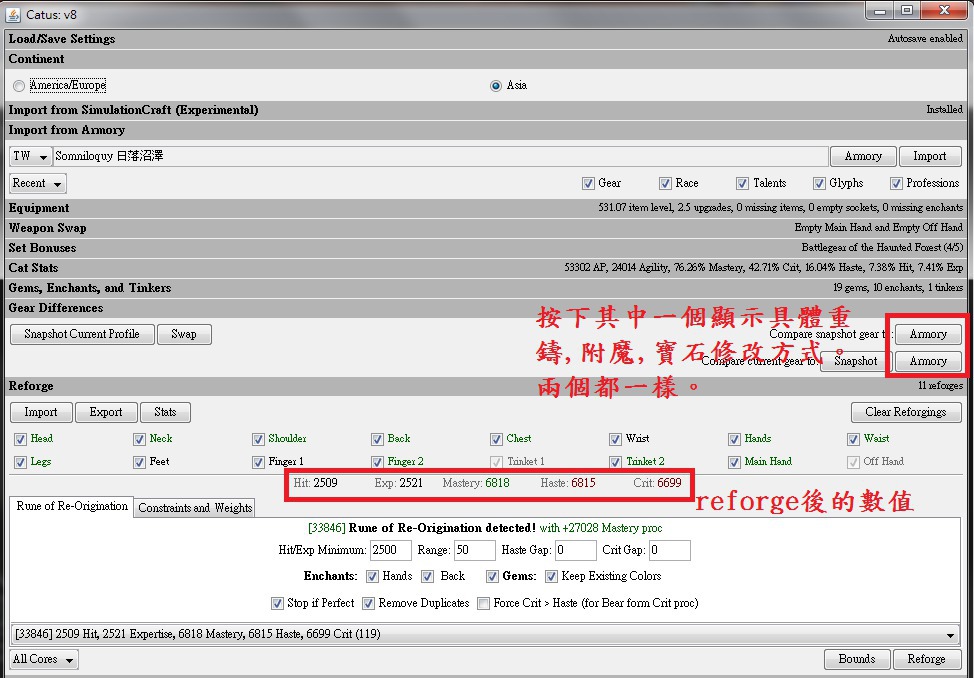Expand the Weapon Swap section

click(x=486, y=228)
